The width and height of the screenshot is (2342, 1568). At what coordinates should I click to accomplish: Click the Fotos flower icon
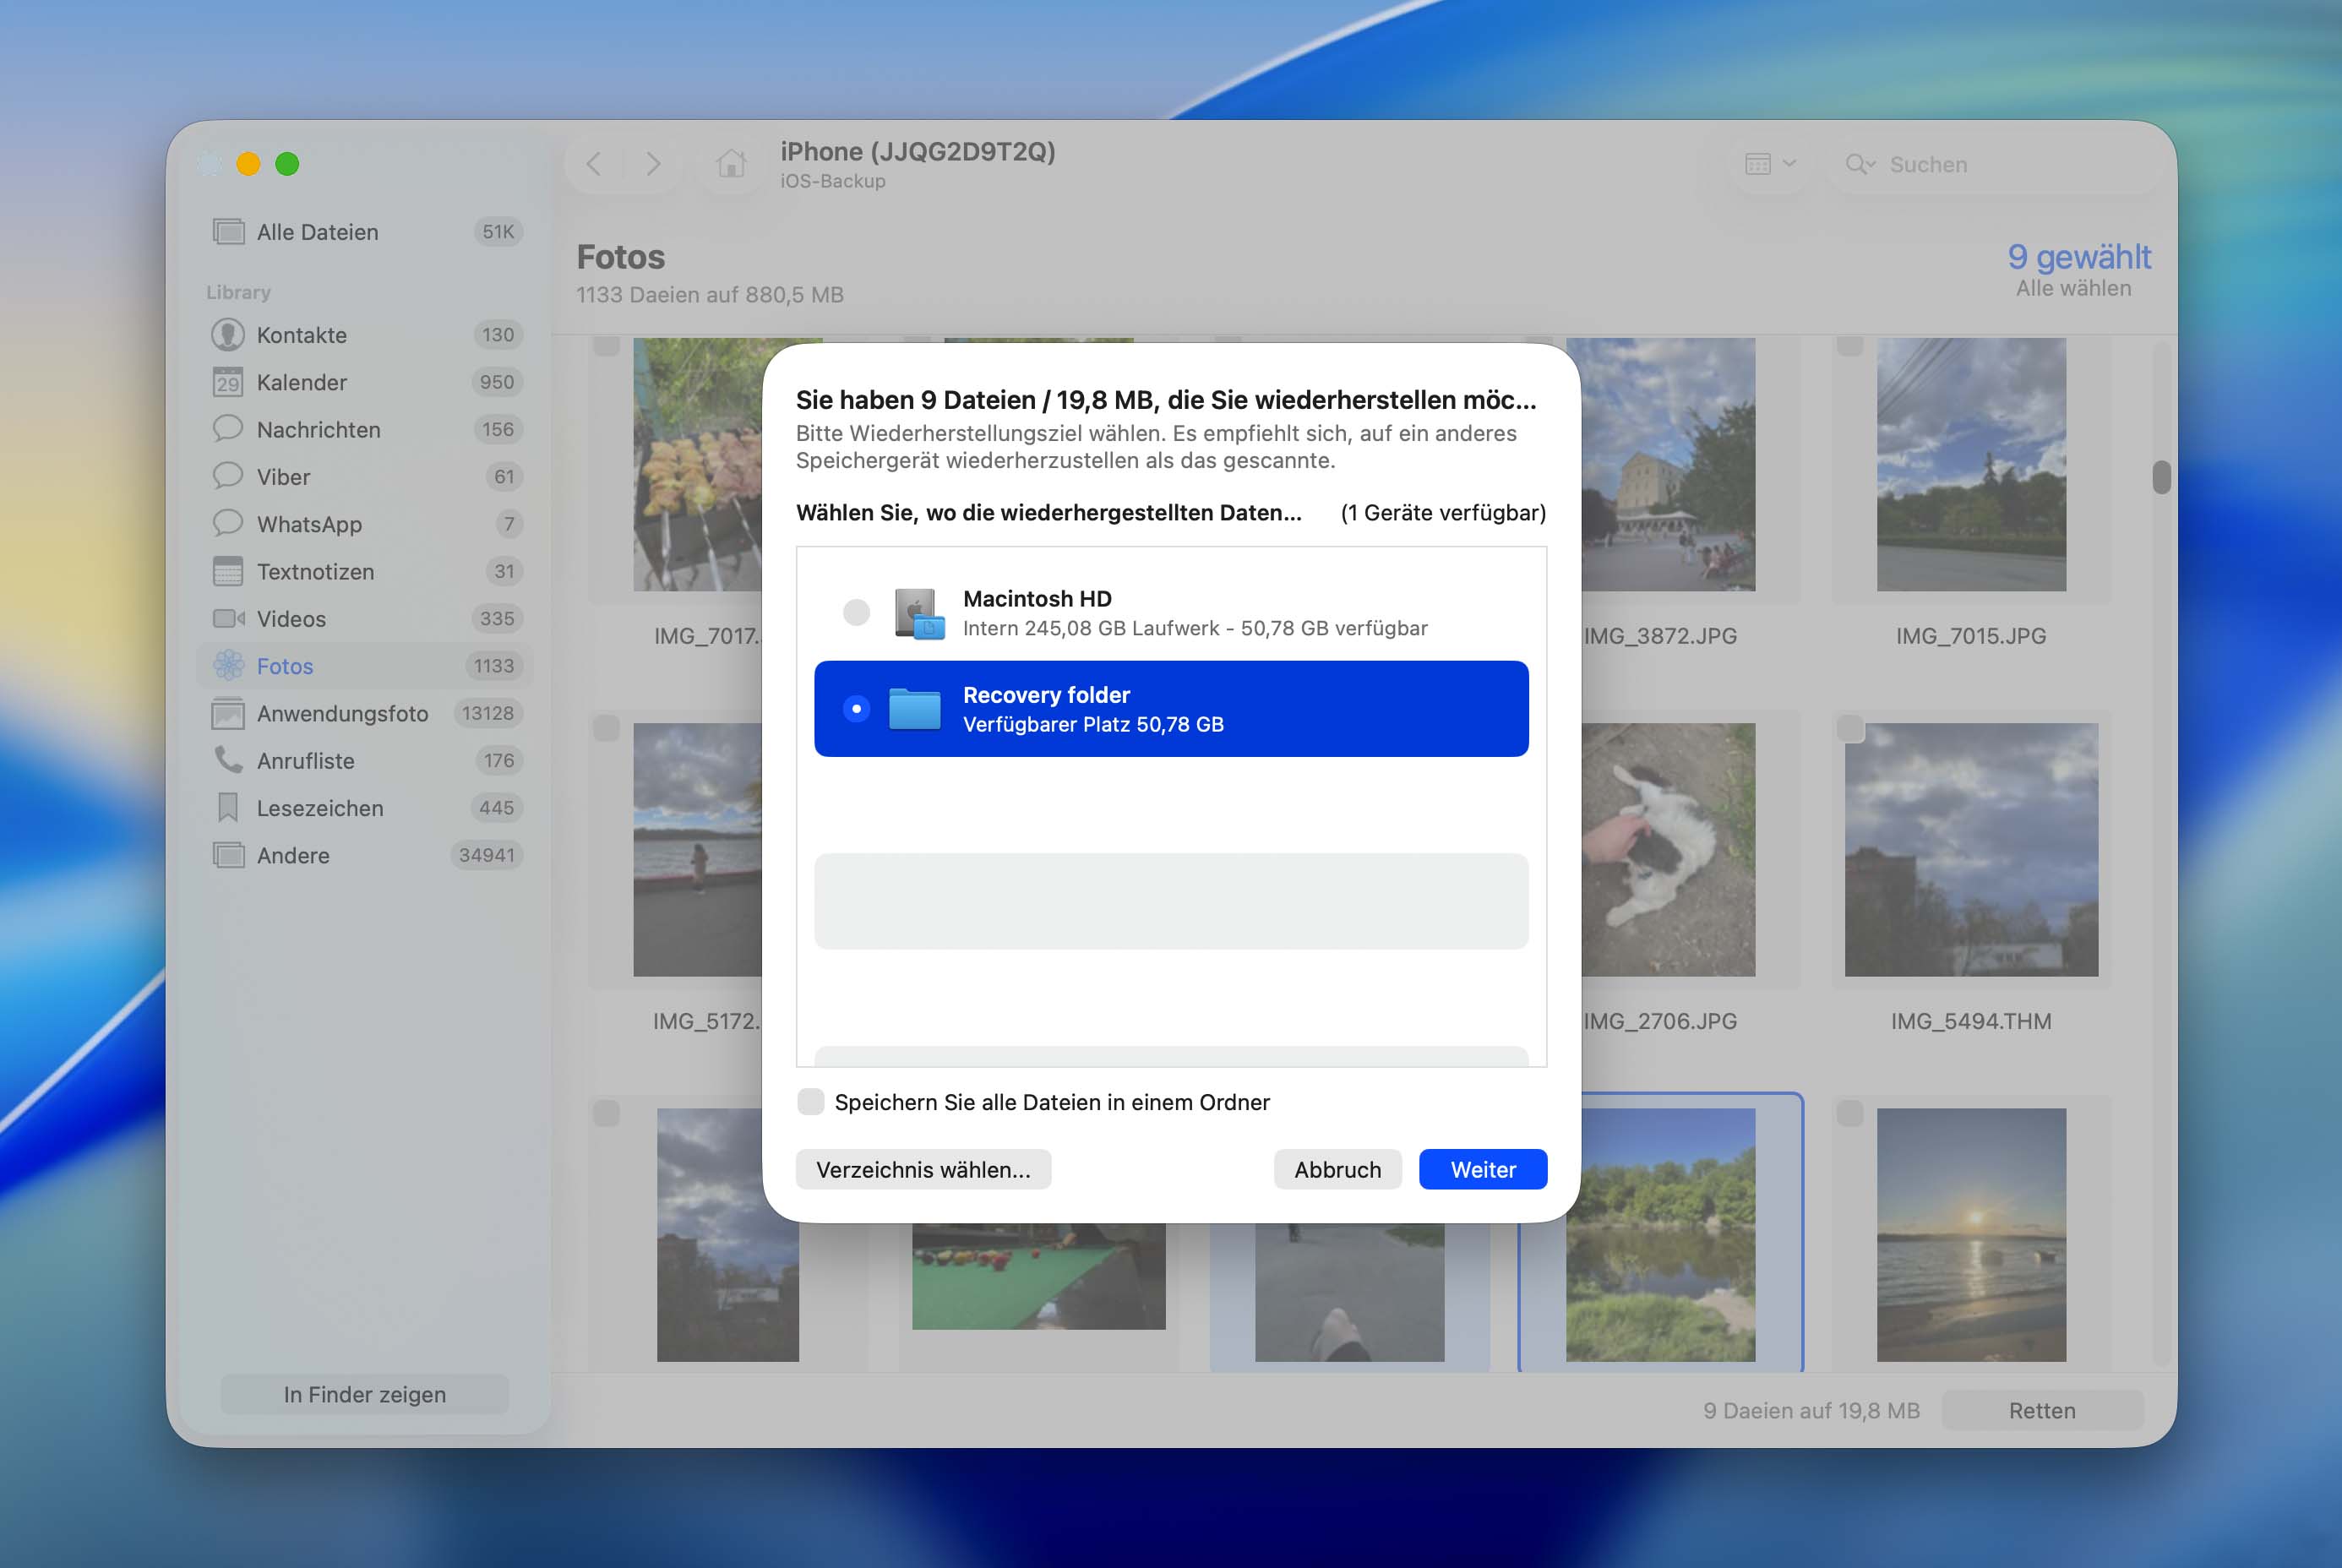(x=228, y=665)
